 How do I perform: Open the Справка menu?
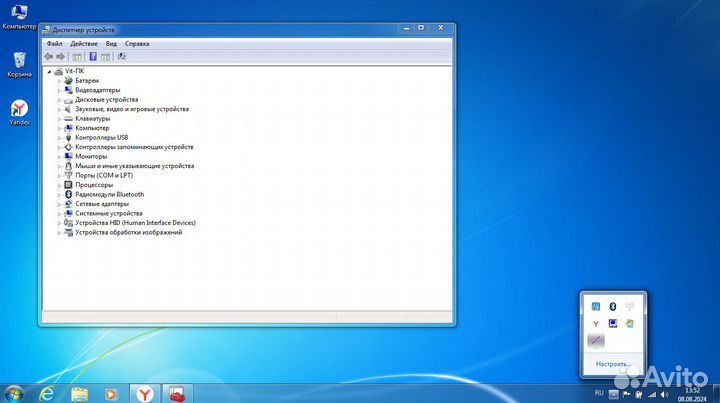(137, 44)
